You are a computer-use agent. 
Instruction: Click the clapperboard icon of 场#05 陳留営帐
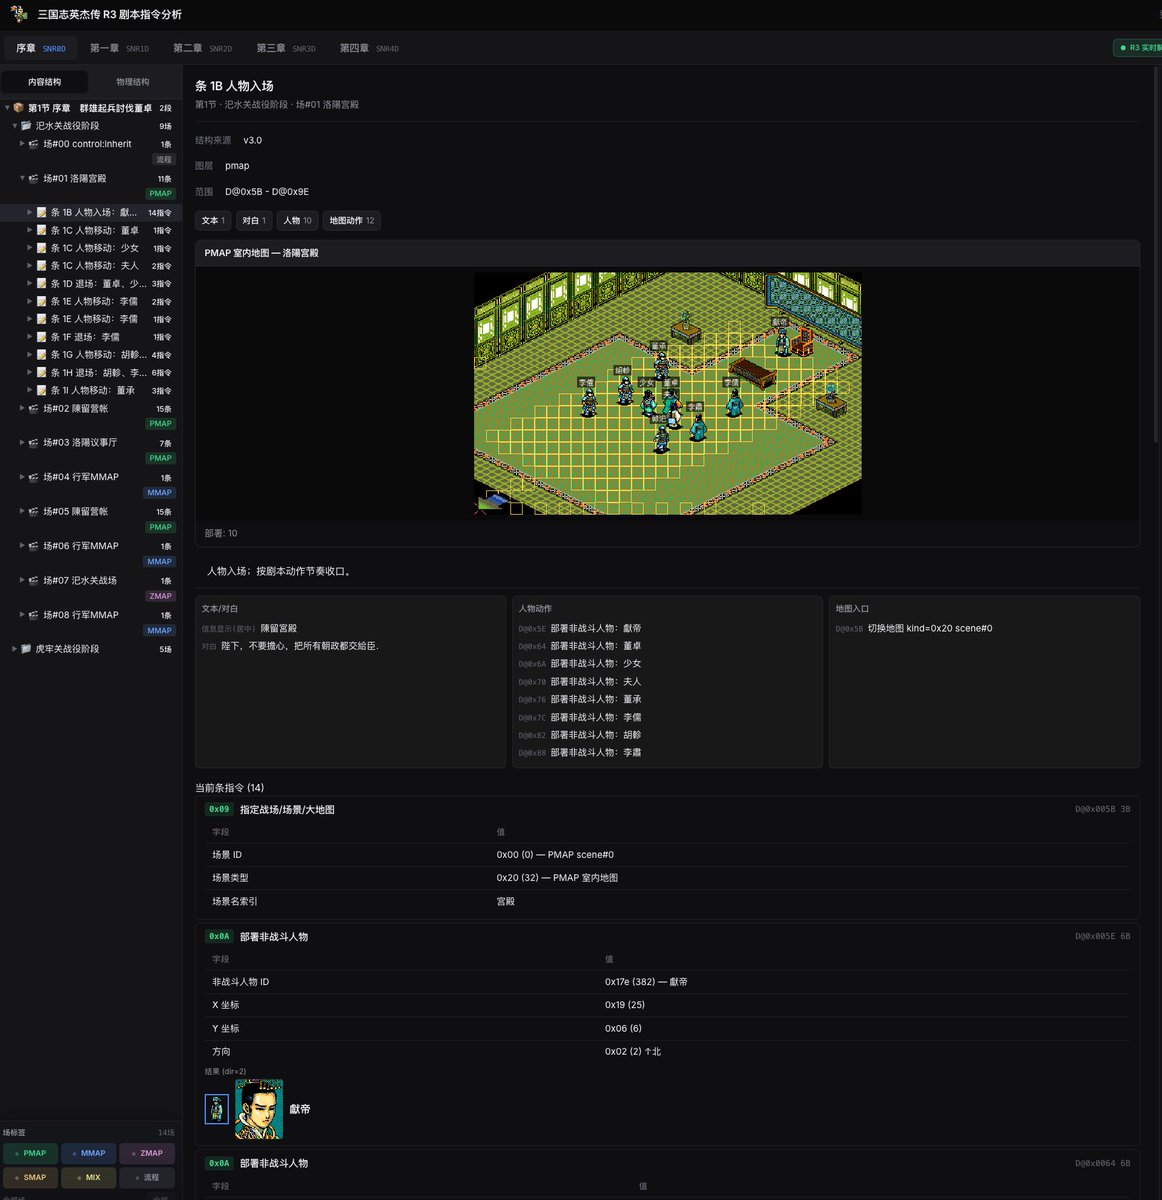click(x=34, y=512)
